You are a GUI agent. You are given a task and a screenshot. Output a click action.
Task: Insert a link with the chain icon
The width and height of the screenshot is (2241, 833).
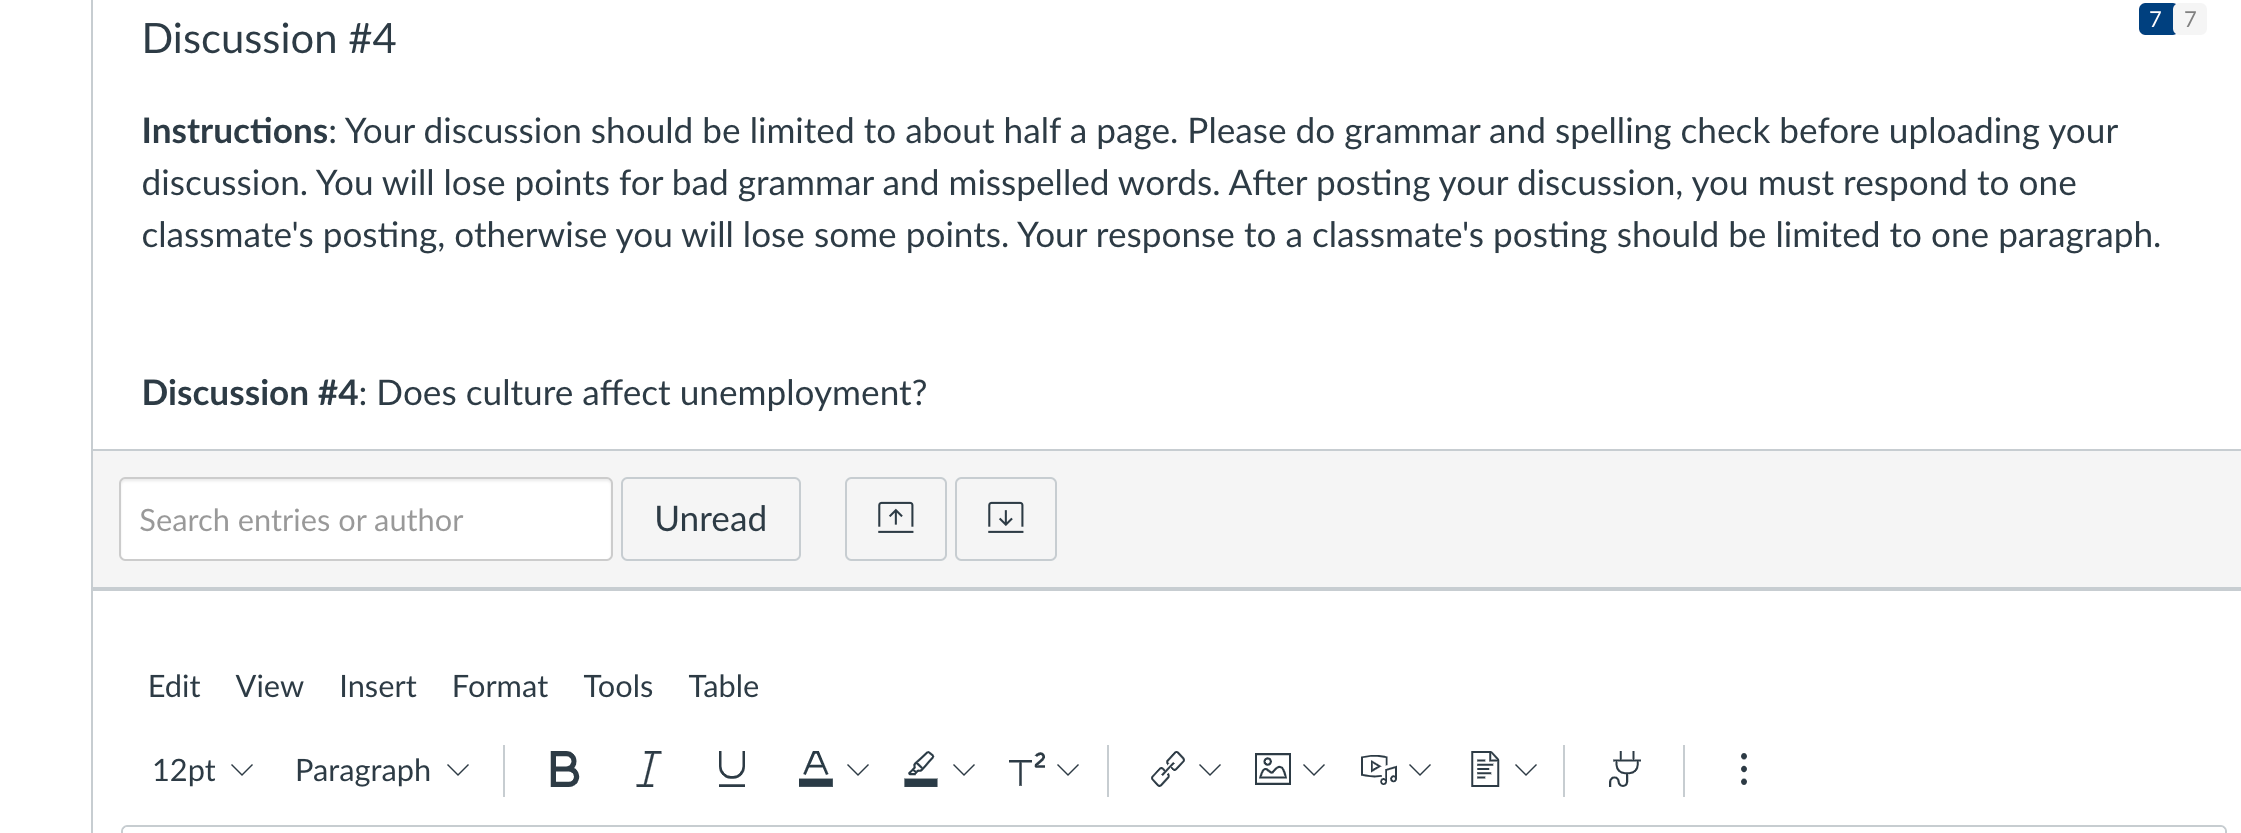1167,770
